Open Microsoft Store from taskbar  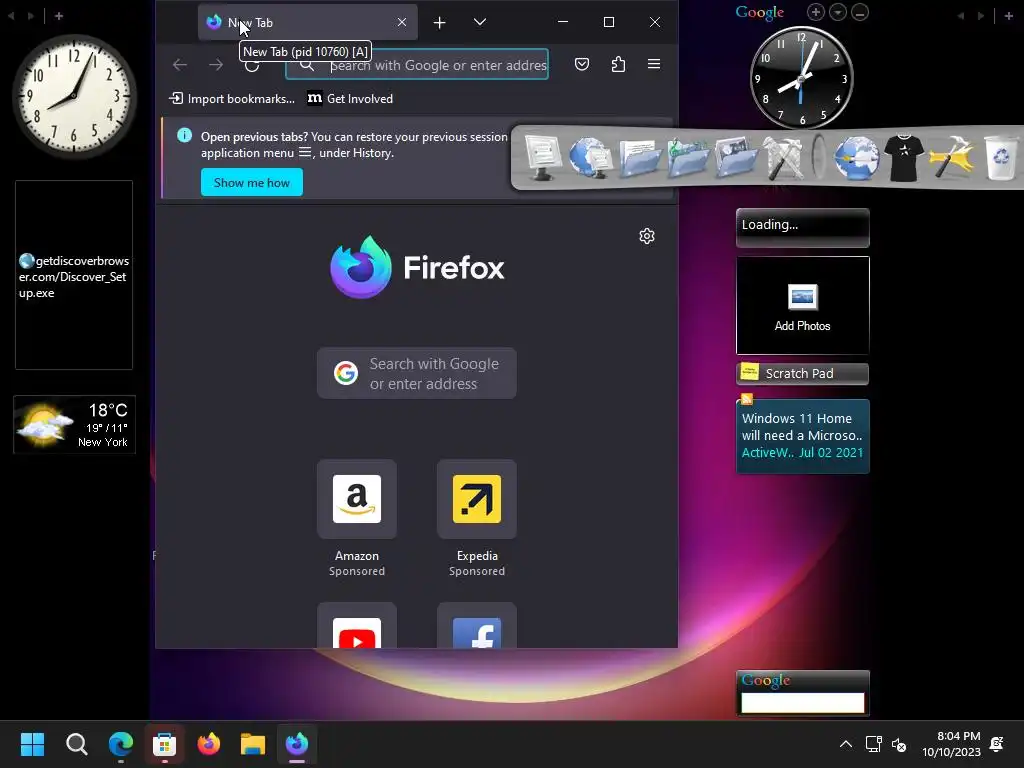pos(165,744)
